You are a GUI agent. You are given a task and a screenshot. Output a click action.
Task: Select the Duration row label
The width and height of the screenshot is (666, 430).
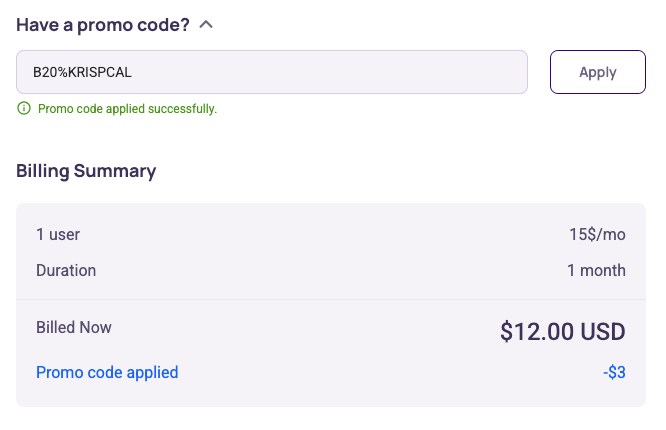[66, 270]
